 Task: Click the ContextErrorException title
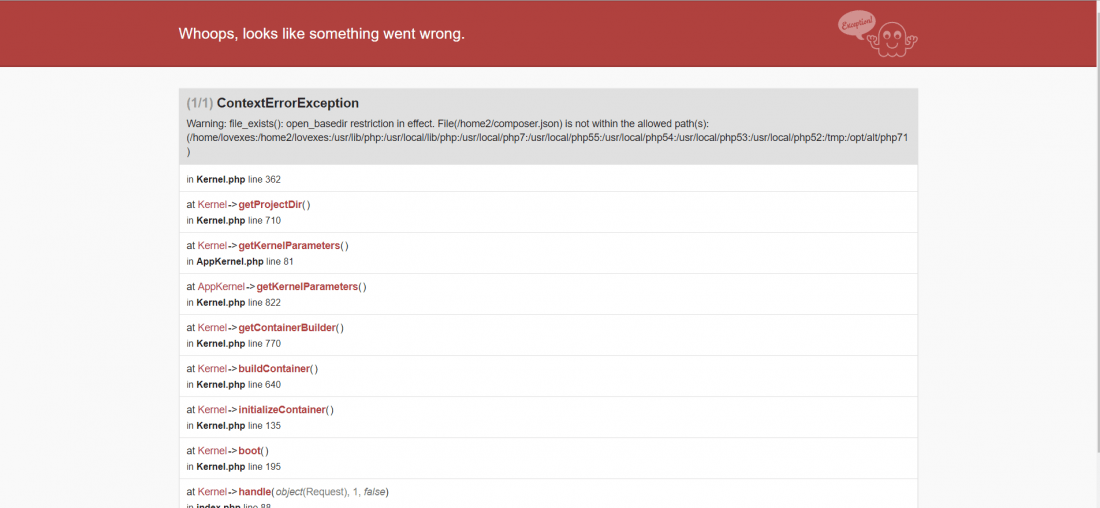coord(288,103)
